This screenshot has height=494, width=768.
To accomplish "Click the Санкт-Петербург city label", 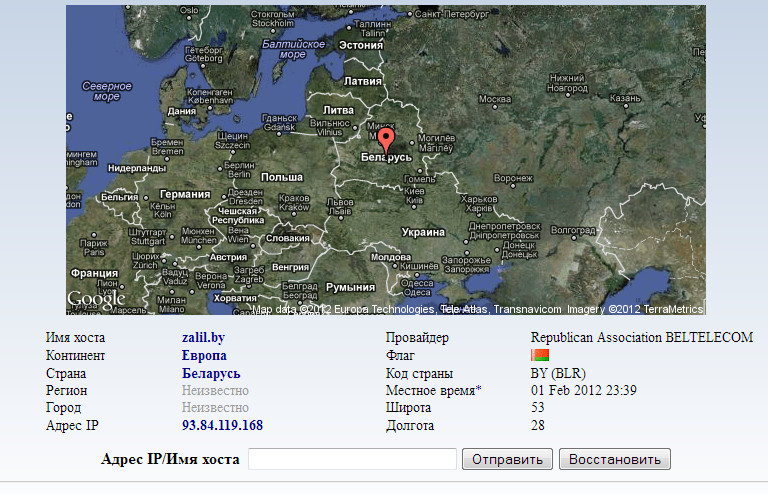I will (452, 14).
